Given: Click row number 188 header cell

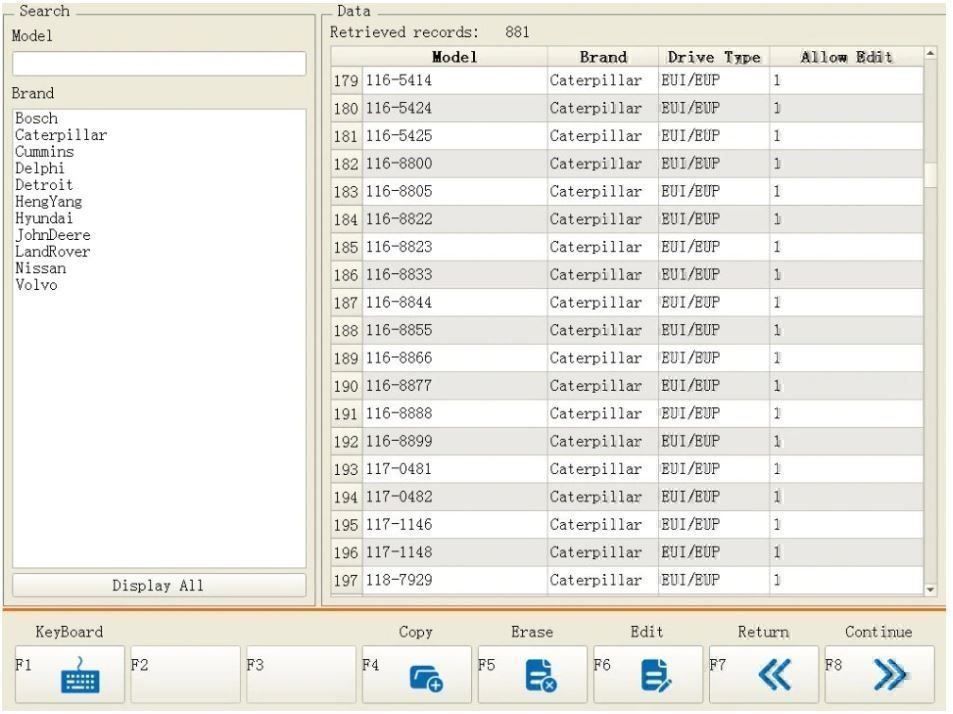Looking at the screenshot, I should (x=346, y=330).
